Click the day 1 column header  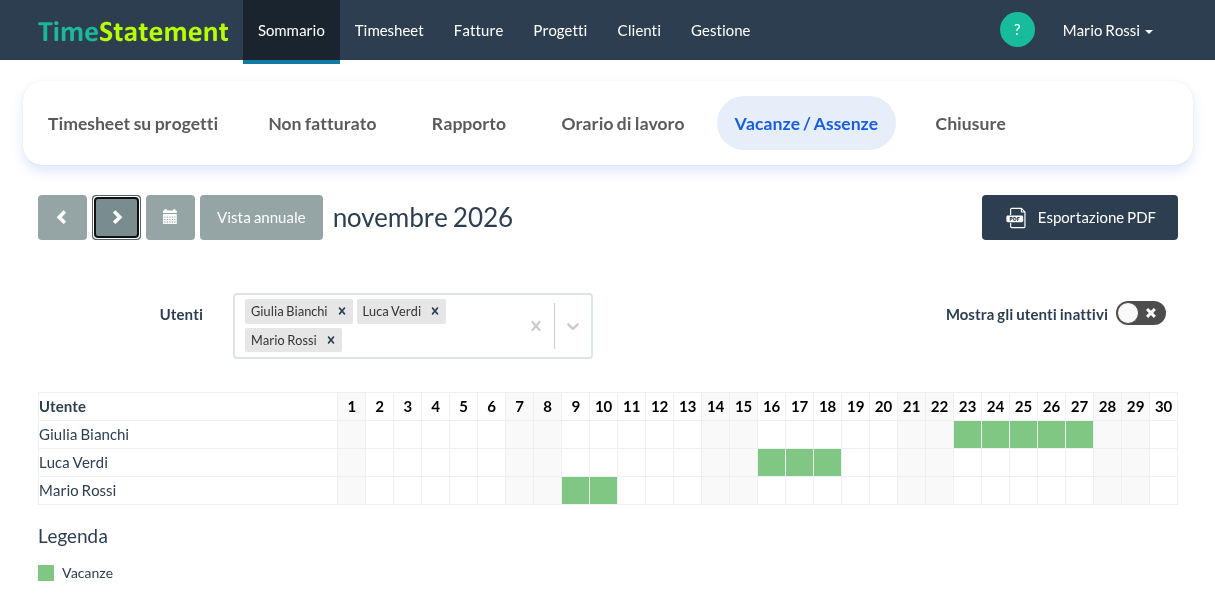[352, 407]
